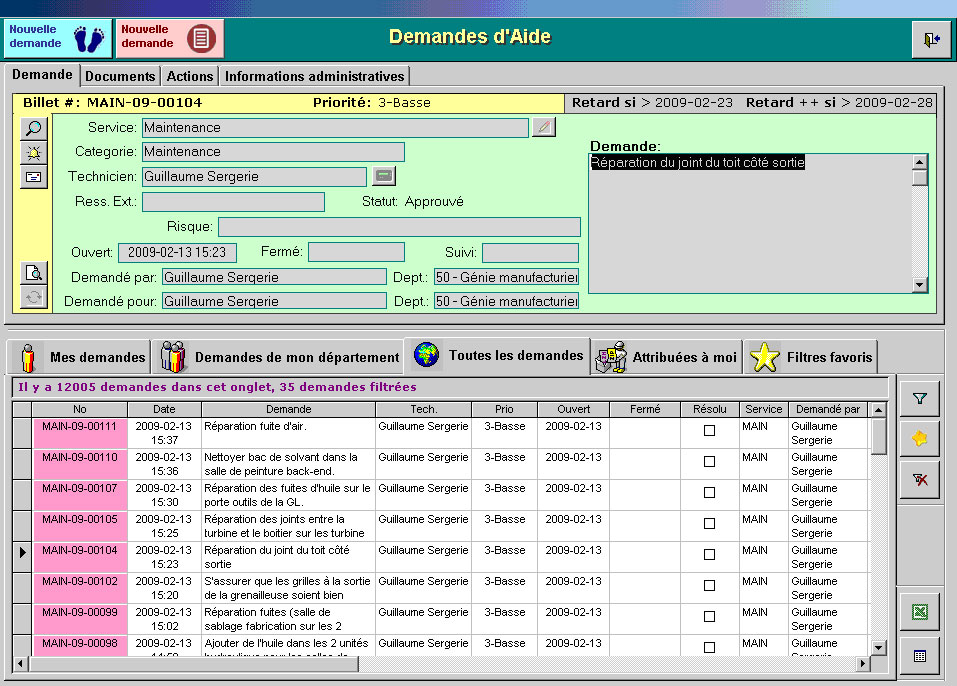957x686 pixels.
Task: Click the pencil edit icon beside Service
Action: (544, 127)
